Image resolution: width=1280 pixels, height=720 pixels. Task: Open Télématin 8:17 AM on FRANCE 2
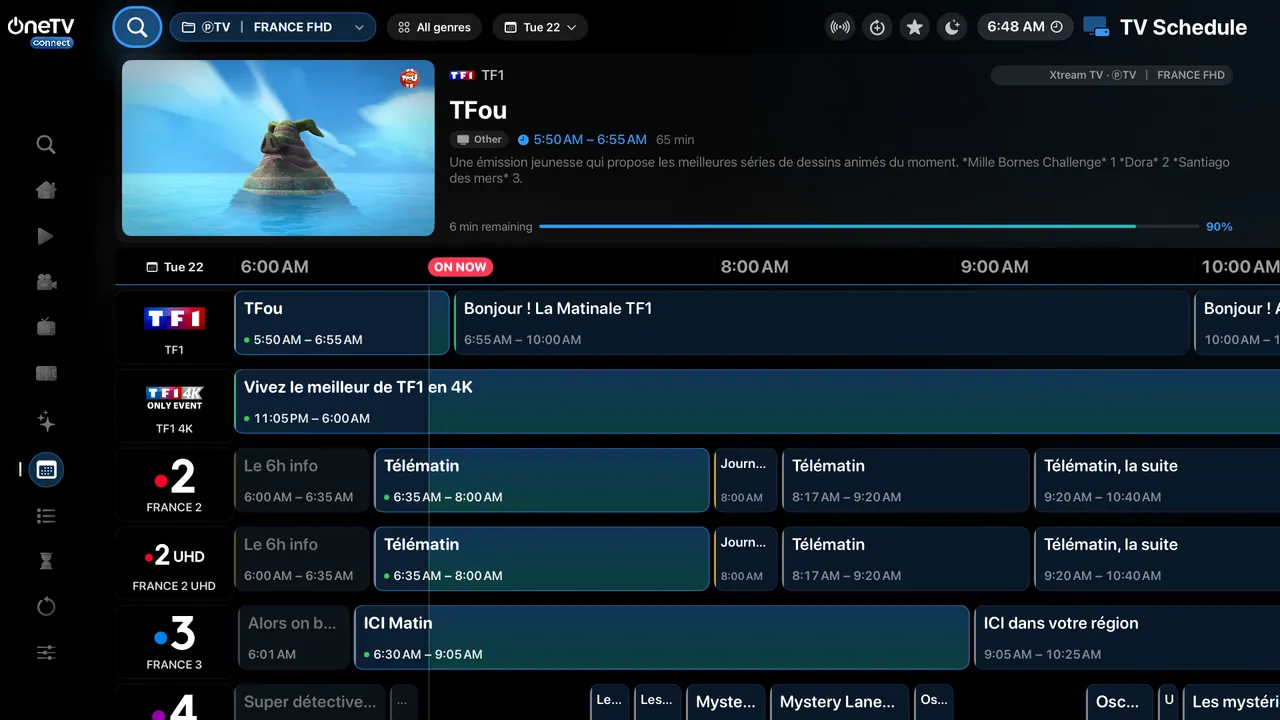(x=906, y=480)
